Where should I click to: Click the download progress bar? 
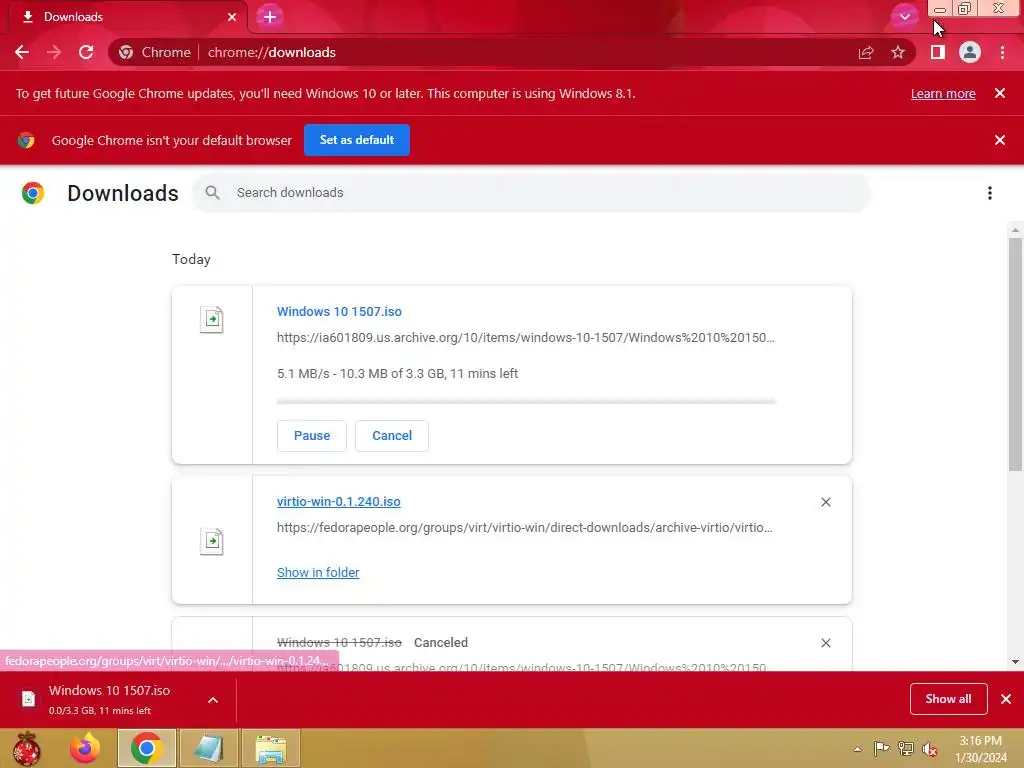click(526, 401)
